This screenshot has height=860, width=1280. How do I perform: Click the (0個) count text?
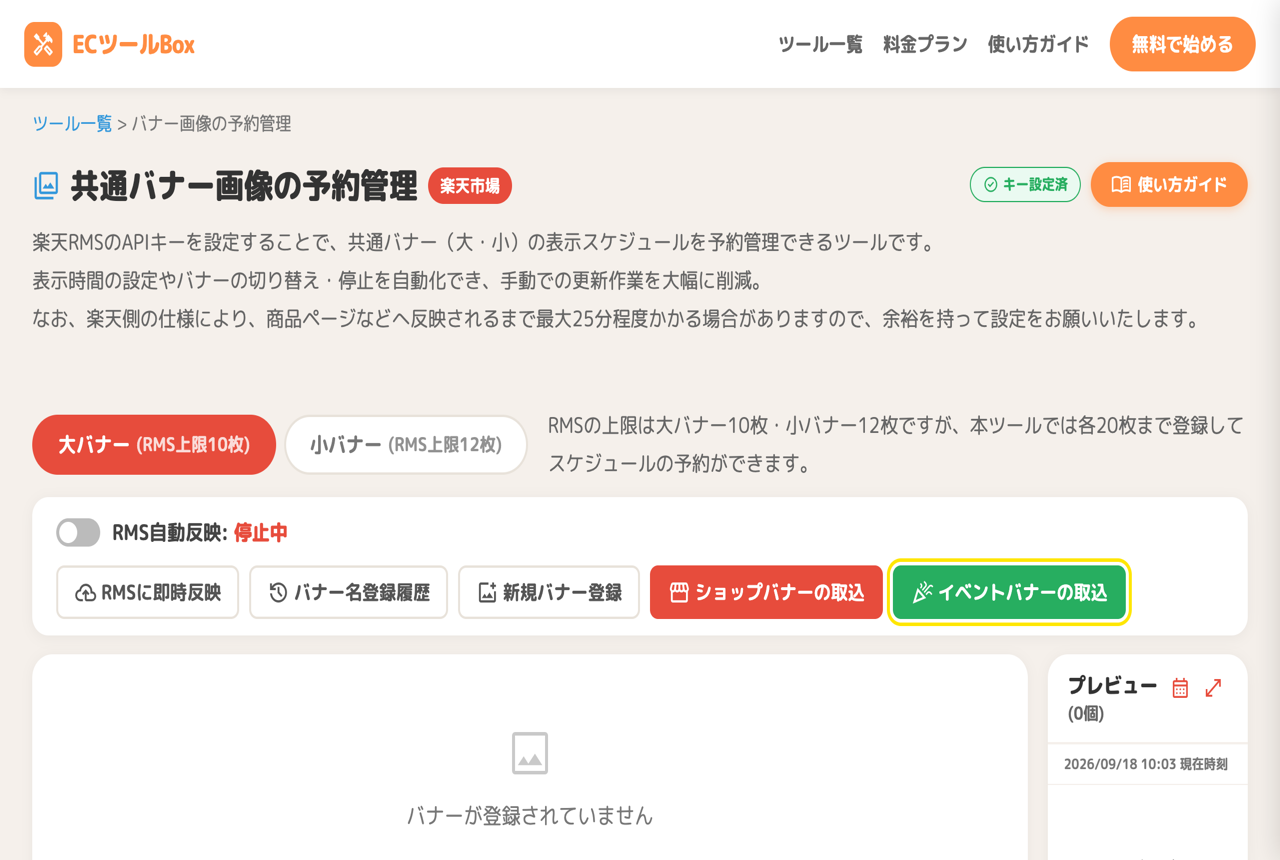1086,714
